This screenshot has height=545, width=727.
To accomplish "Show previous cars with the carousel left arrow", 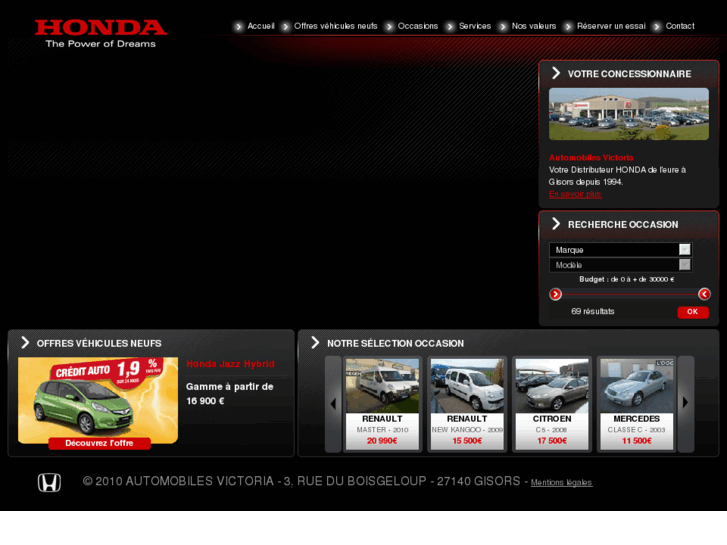I will 333,404.
